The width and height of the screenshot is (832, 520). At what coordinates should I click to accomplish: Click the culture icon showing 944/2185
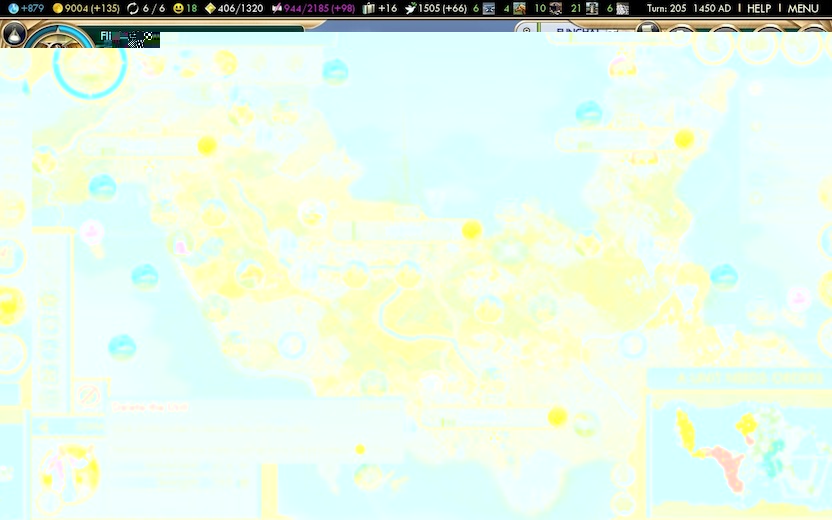[x=277, y=8]
